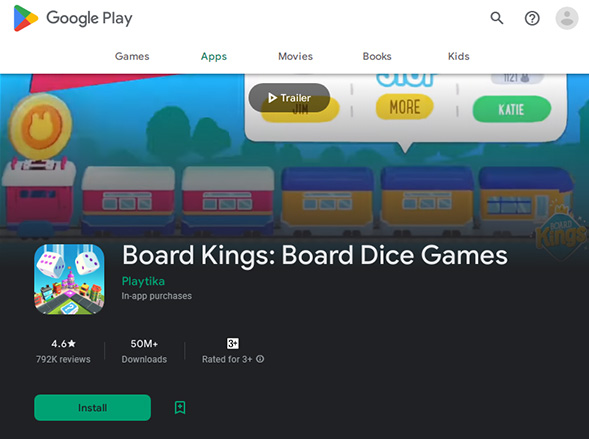Go to the Movies tab

295,56
